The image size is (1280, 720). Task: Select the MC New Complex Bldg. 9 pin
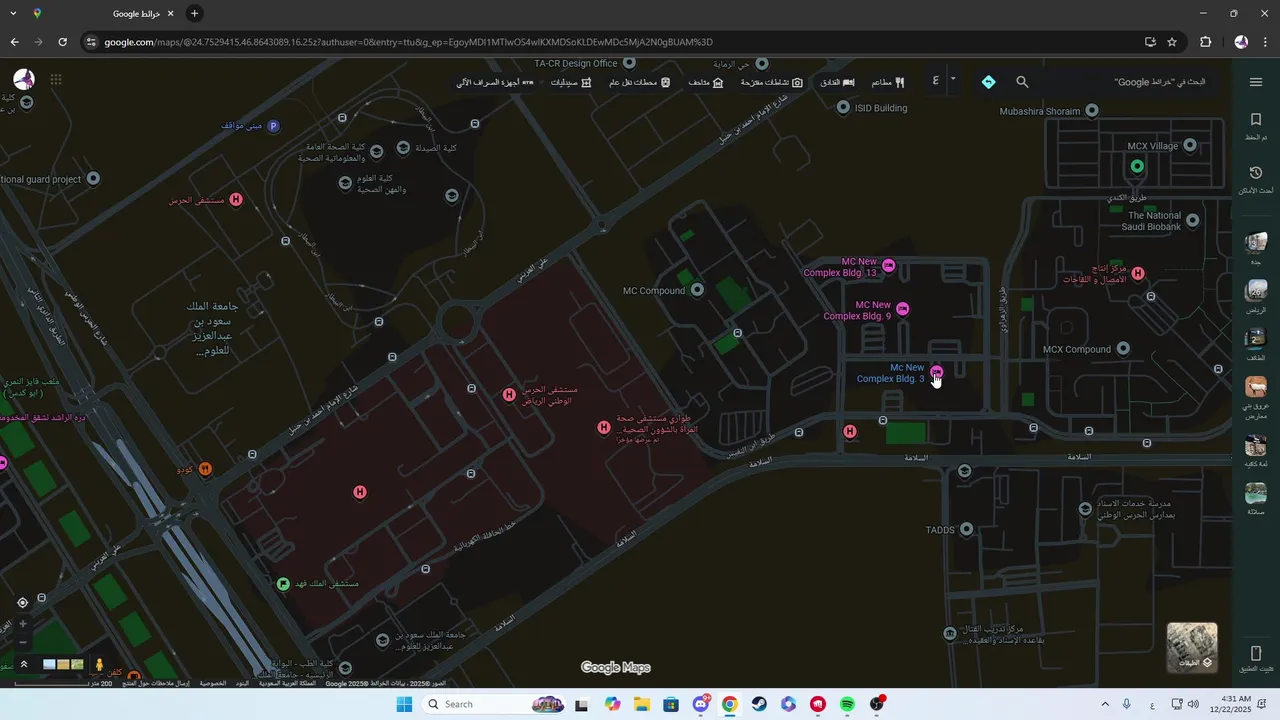click(x=903, y=309)
